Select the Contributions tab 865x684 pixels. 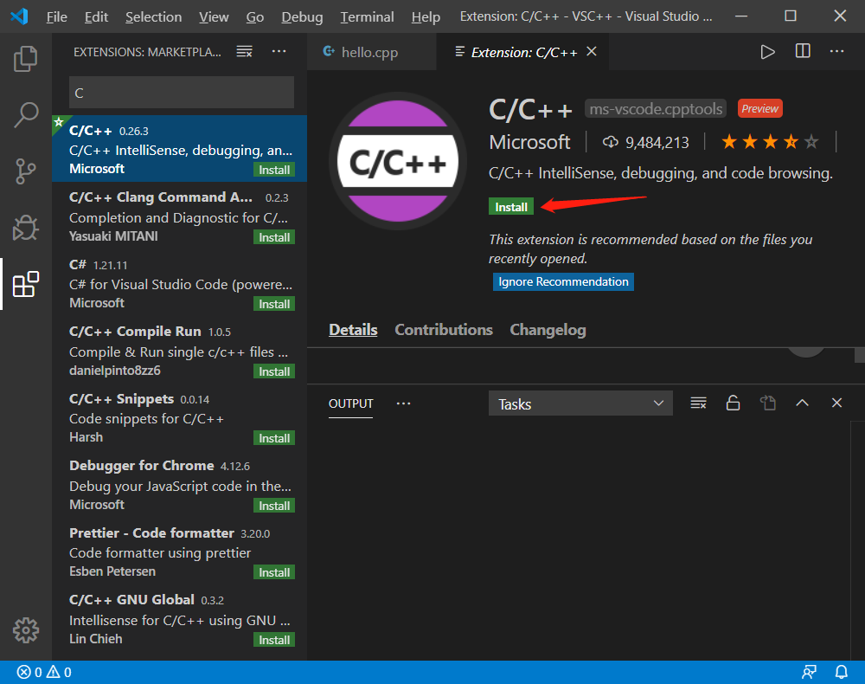444,330
